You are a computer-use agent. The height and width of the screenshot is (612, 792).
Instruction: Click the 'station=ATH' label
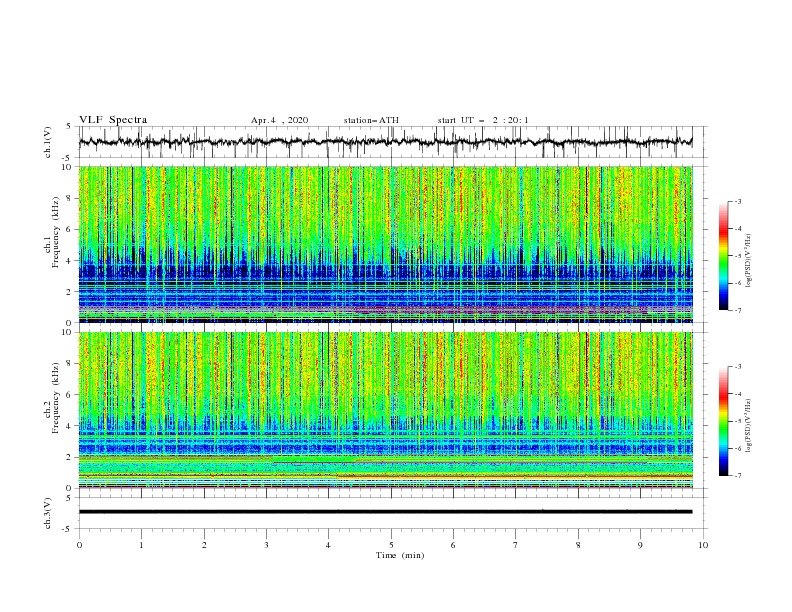pos(371,120)
